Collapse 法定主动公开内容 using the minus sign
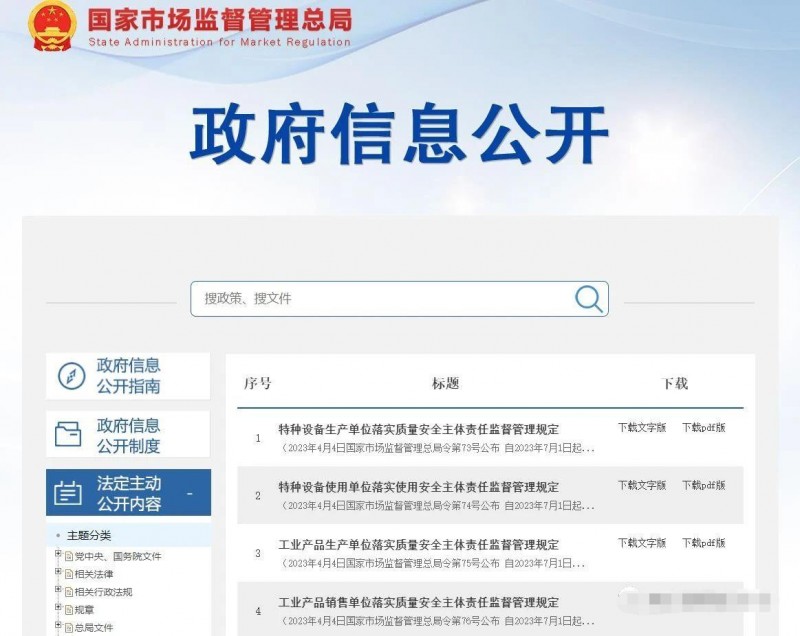The width and height of the screenshot is (800, 636). 189,494
